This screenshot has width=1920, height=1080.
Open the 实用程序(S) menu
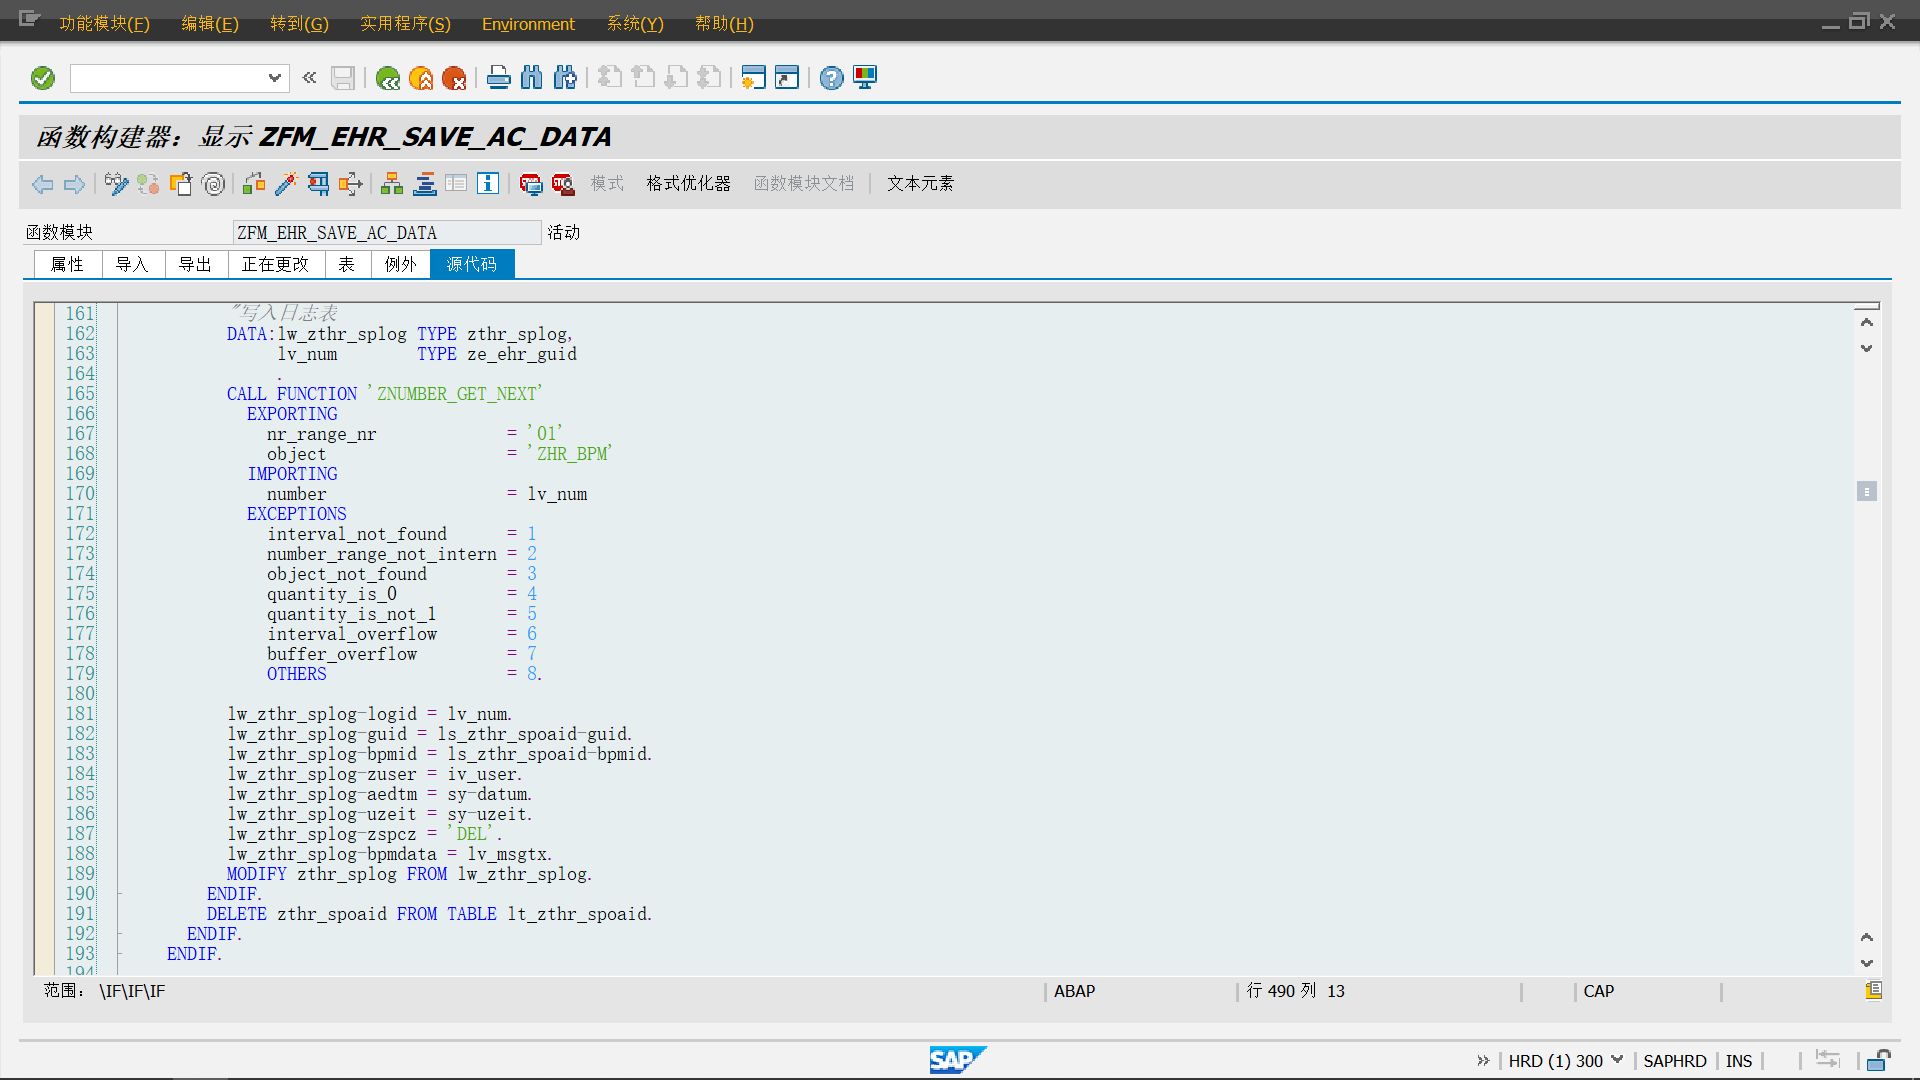click(405, 23)
